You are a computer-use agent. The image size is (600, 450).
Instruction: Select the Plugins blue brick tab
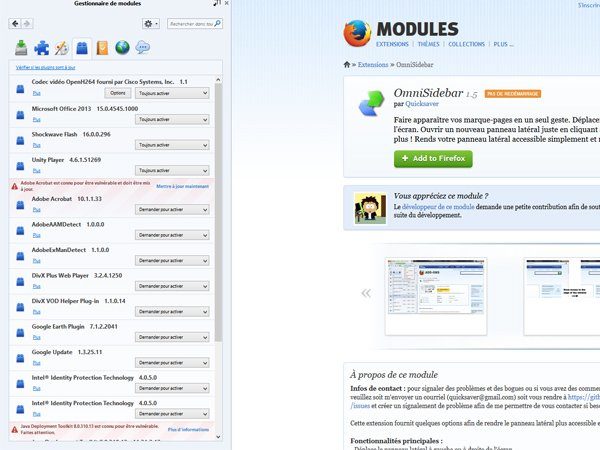(x=82, y=48)
